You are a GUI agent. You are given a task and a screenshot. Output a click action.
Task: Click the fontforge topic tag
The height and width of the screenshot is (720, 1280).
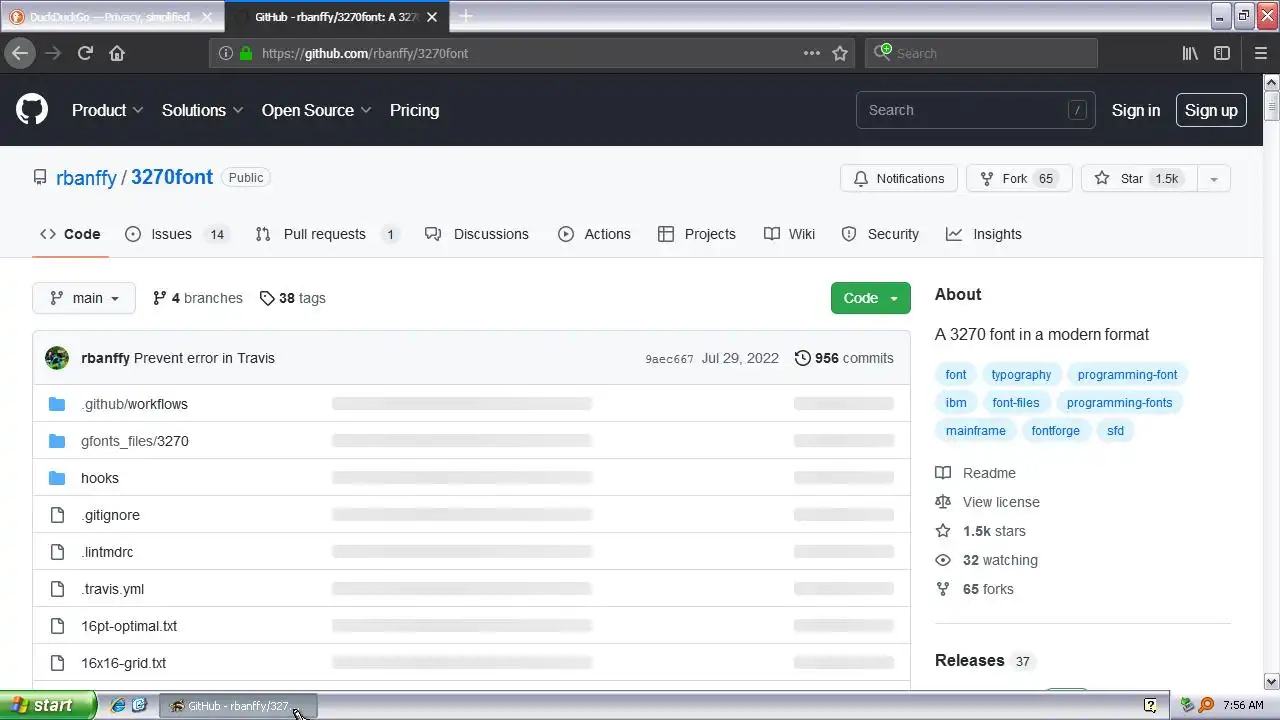pos(1056,430)
